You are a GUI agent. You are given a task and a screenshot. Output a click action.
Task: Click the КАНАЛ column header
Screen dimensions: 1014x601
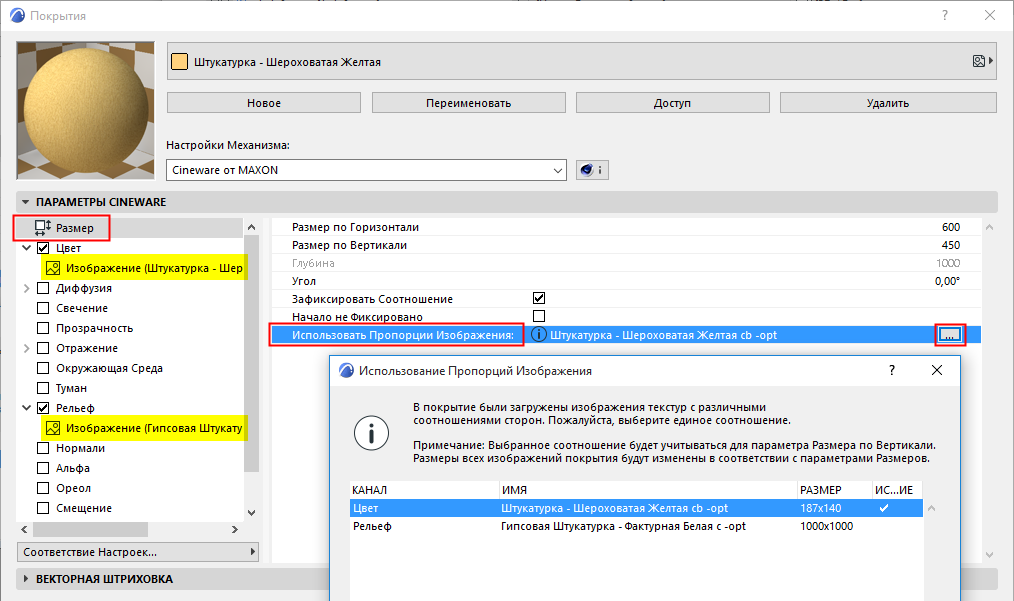click(x=424, y=490)
